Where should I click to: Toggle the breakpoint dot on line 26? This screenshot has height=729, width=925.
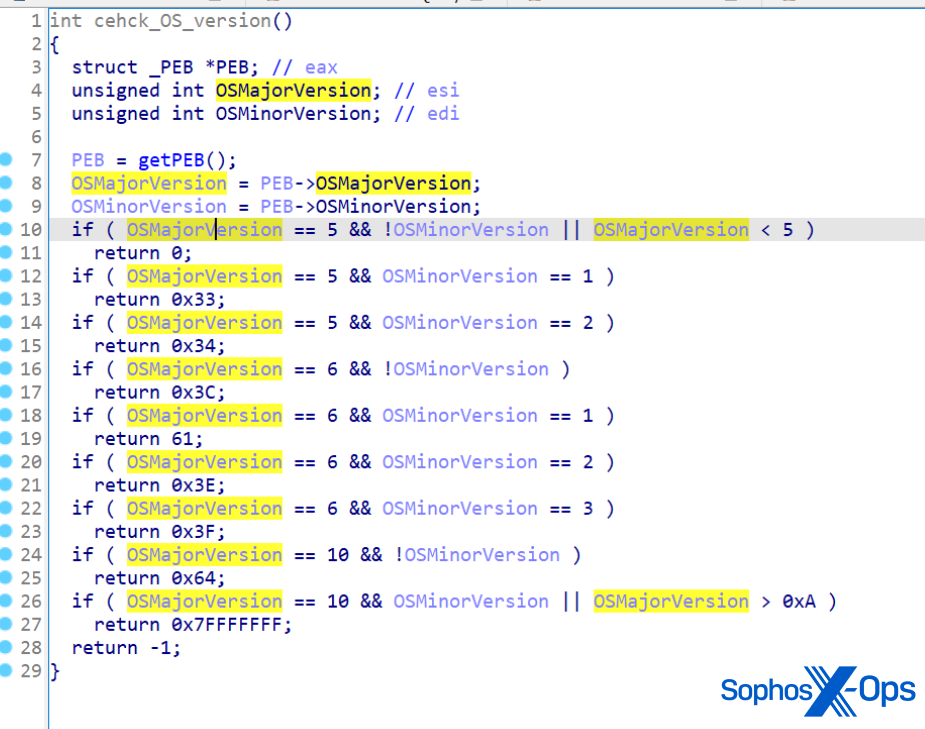[x=6, y=601]
